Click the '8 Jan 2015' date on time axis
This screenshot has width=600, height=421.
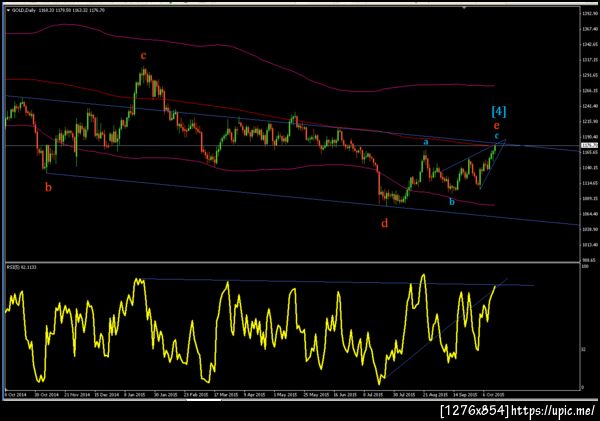tap(135, 395)
